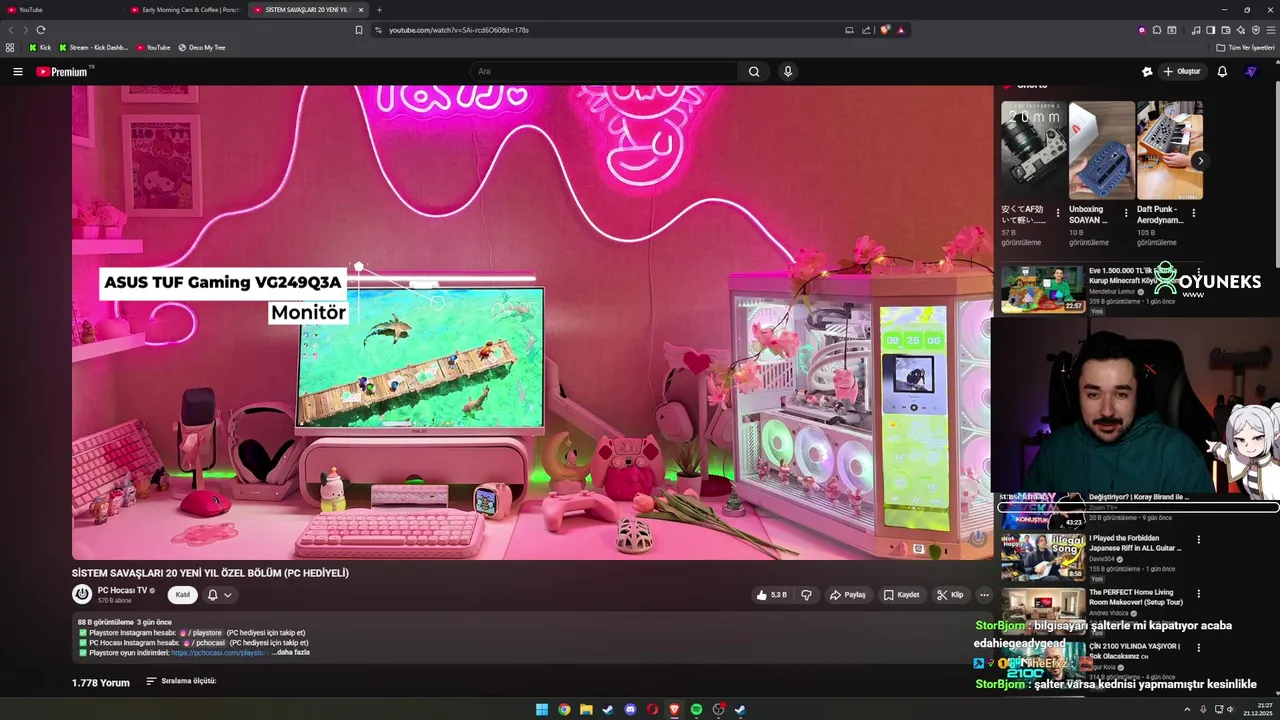Open Sıralama ölçütü sort dropdown

point(181,681)
